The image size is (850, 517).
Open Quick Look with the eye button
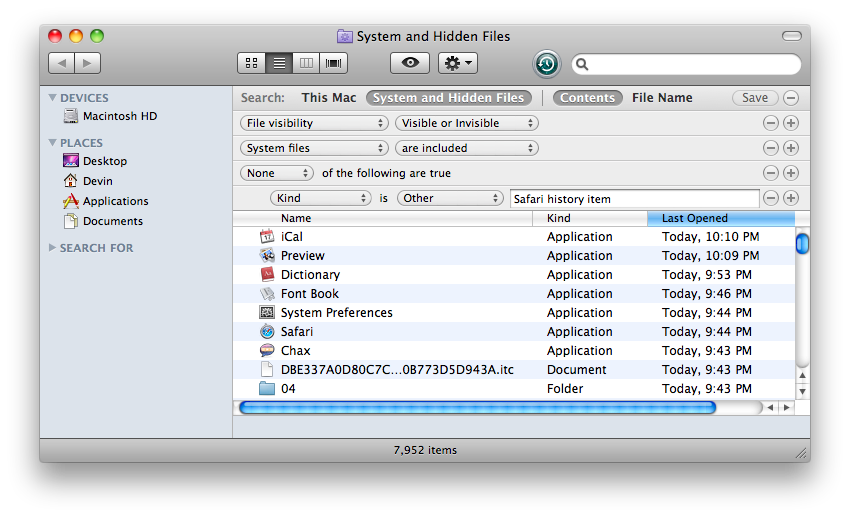(410, 63)
